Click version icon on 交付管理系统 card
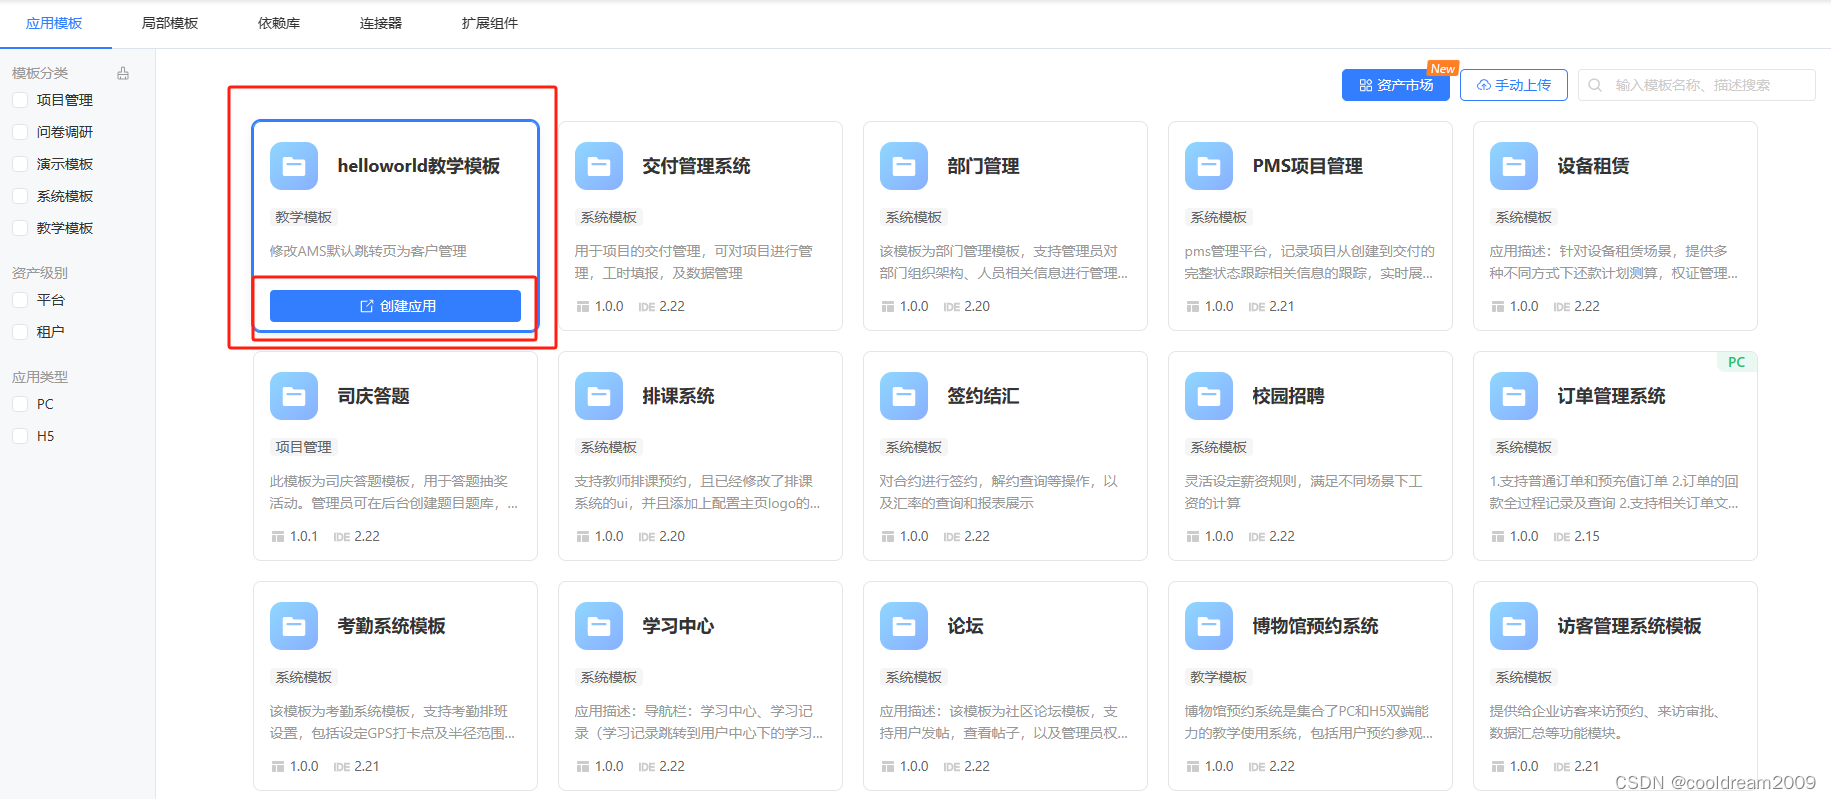1831x799 pixels. coord(582,306)
